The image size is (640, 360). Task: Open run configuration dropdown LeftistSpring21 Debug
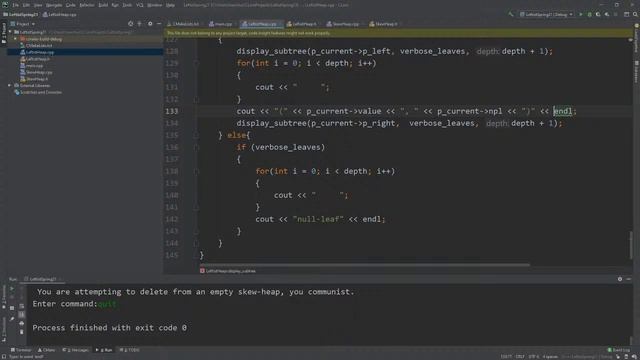click(x=546, y=14)
